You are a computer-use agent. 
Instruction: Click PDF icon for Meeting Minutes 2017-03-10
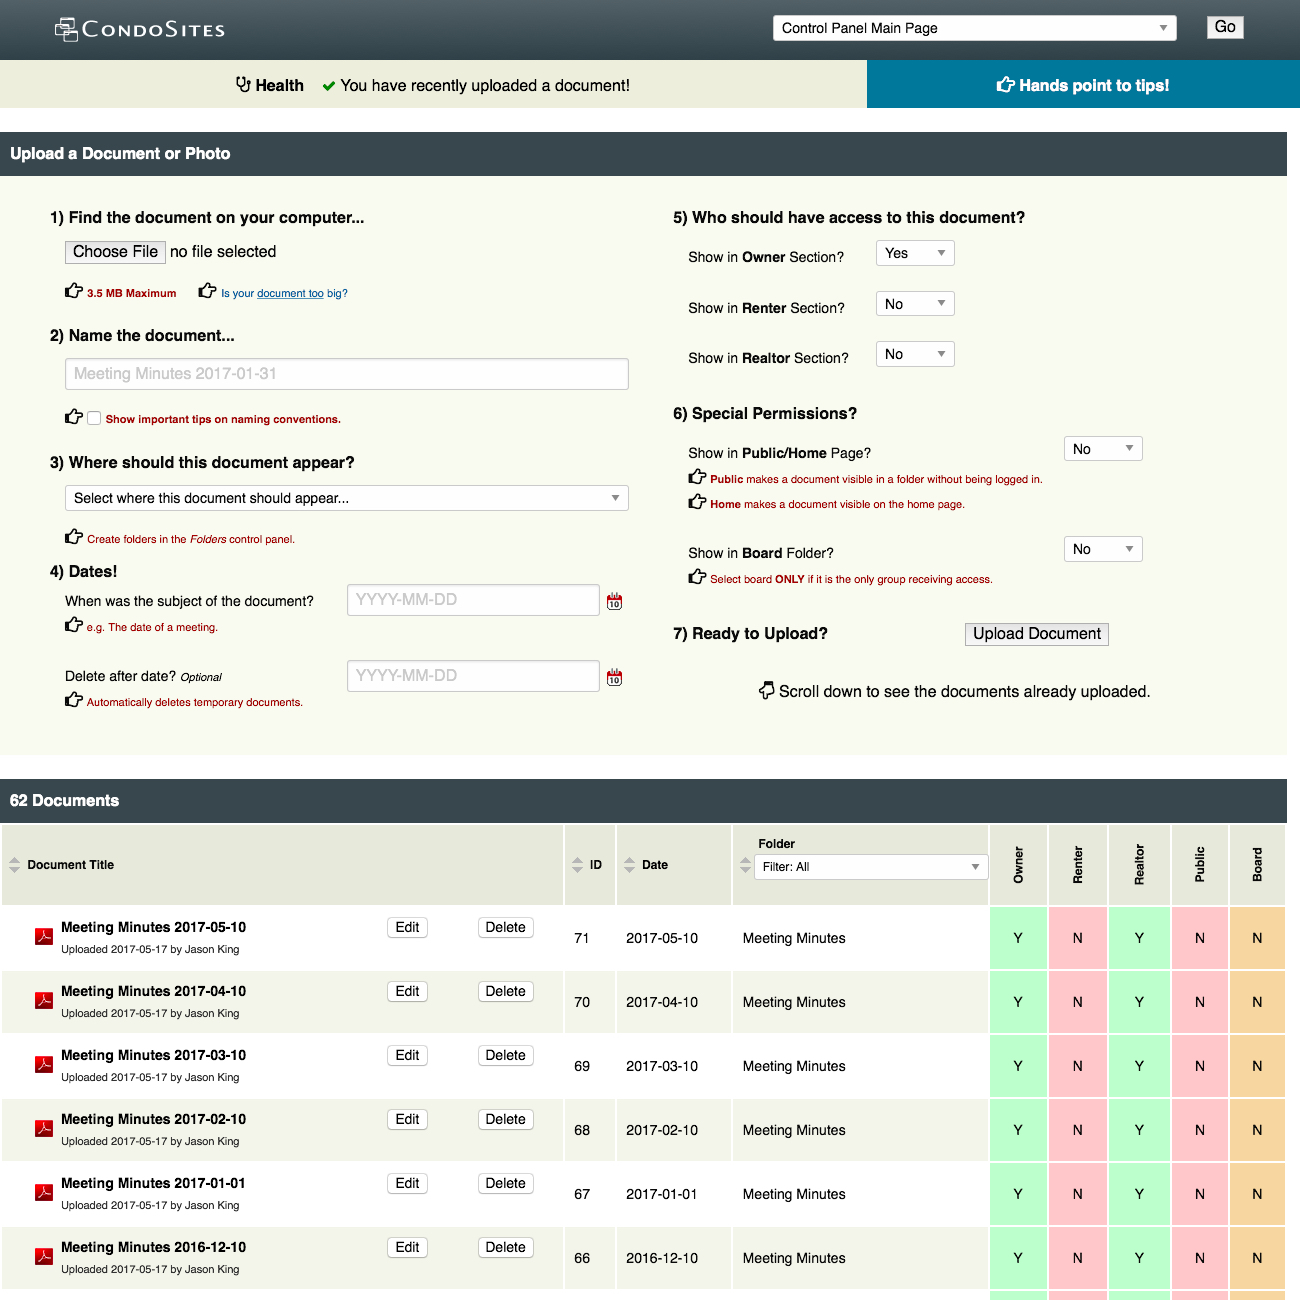point(44,1065)
